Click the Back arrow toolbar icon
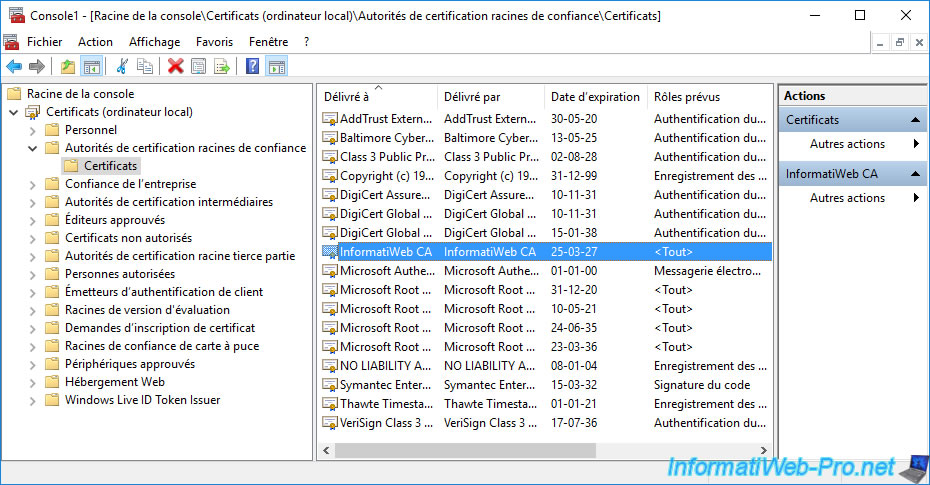The width and height of the screenshot is (930, 485). (x=14, y=66)
